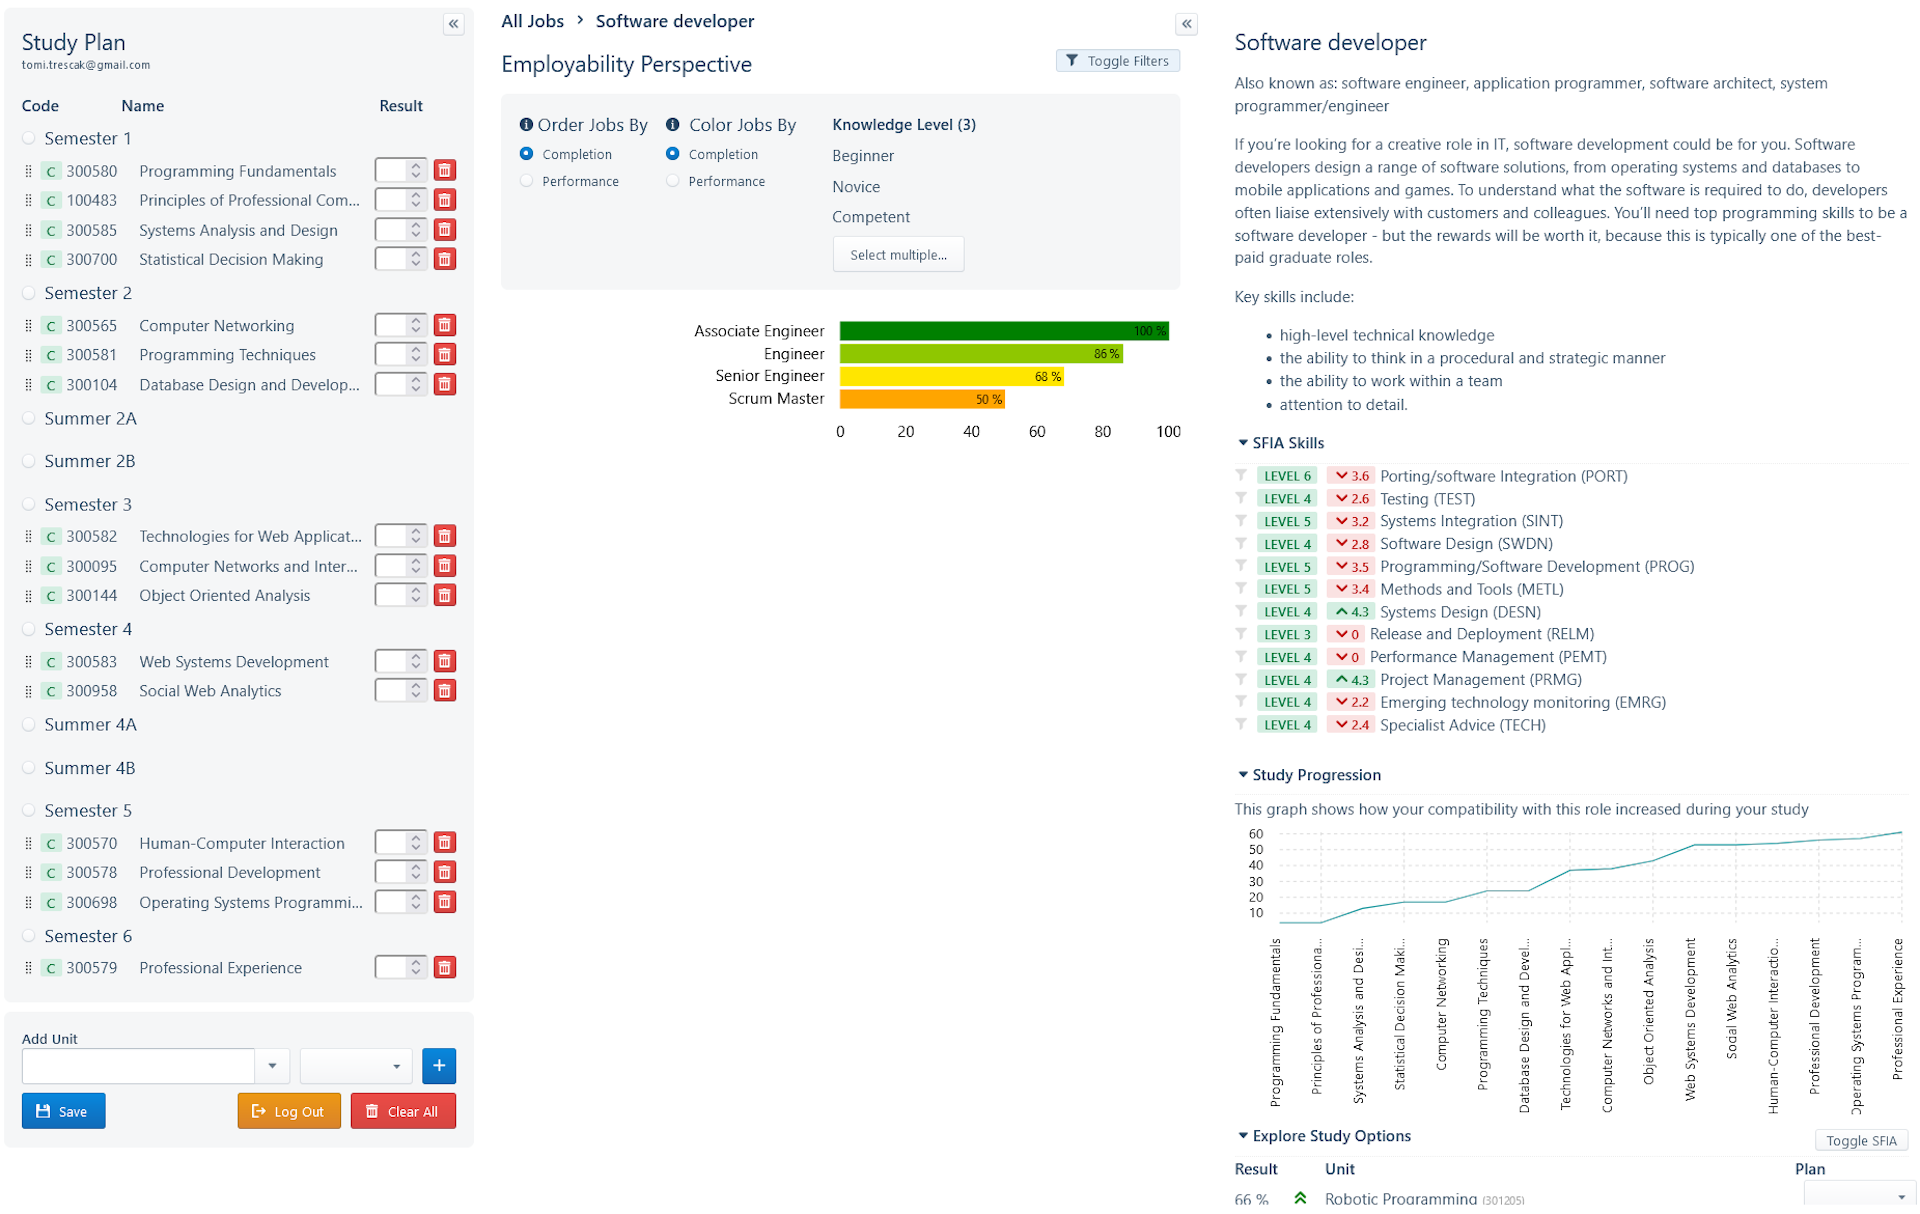Collapse the Employability Perspective panel chevron
Image resolution: width=1920 pixels, height=1214 pixels.
[1187, 24]
